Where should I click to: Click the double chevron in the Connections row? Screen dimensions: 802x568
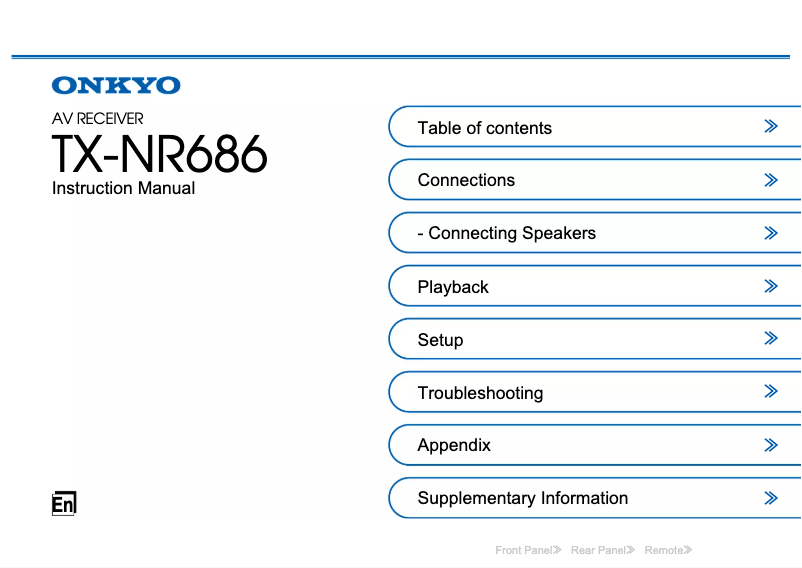pos(770,180)
